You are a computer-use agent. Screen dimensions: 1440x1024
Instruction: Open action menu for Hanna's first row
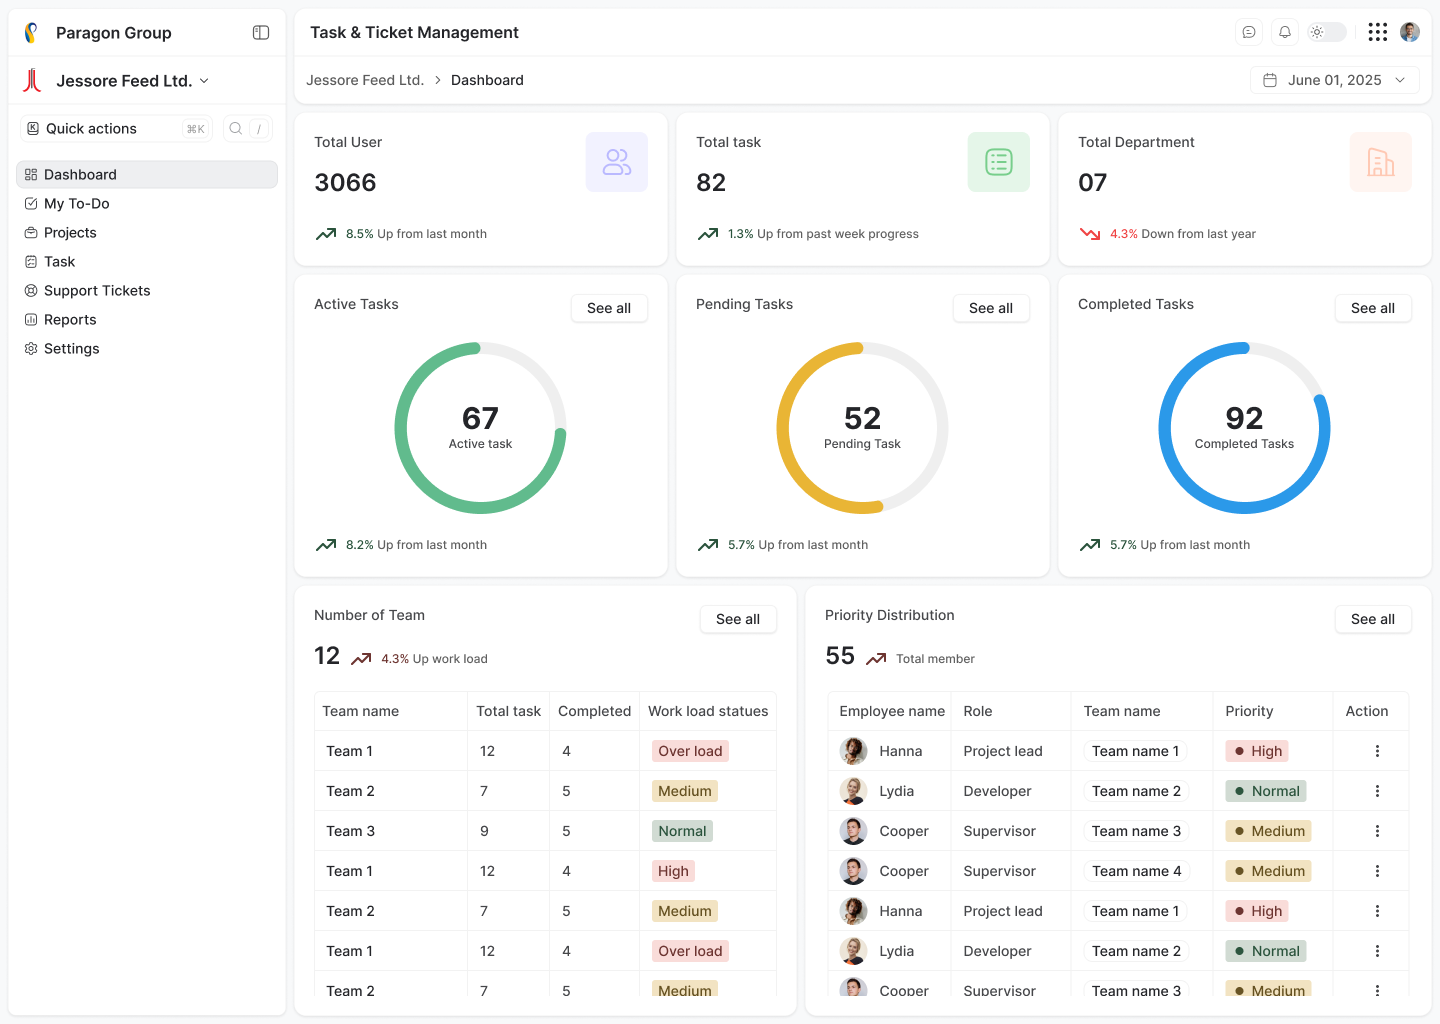(x=1377, y=751)
